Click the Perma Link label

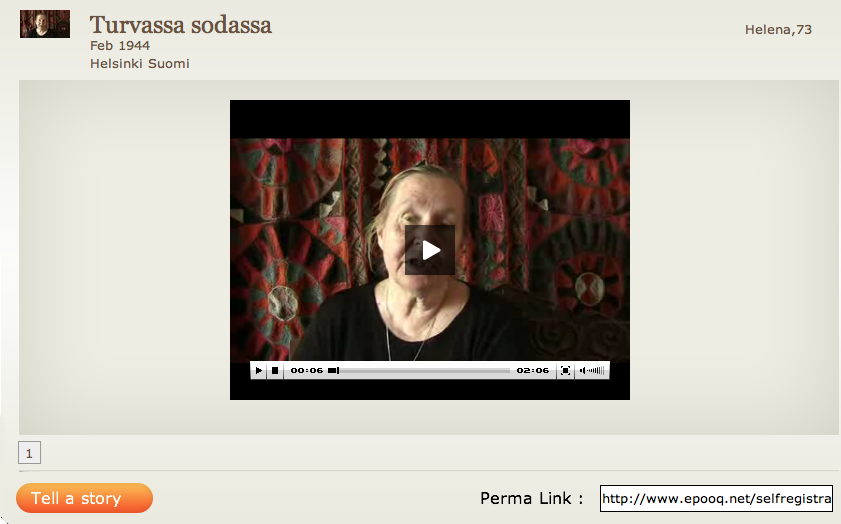[x=532, y=498]
